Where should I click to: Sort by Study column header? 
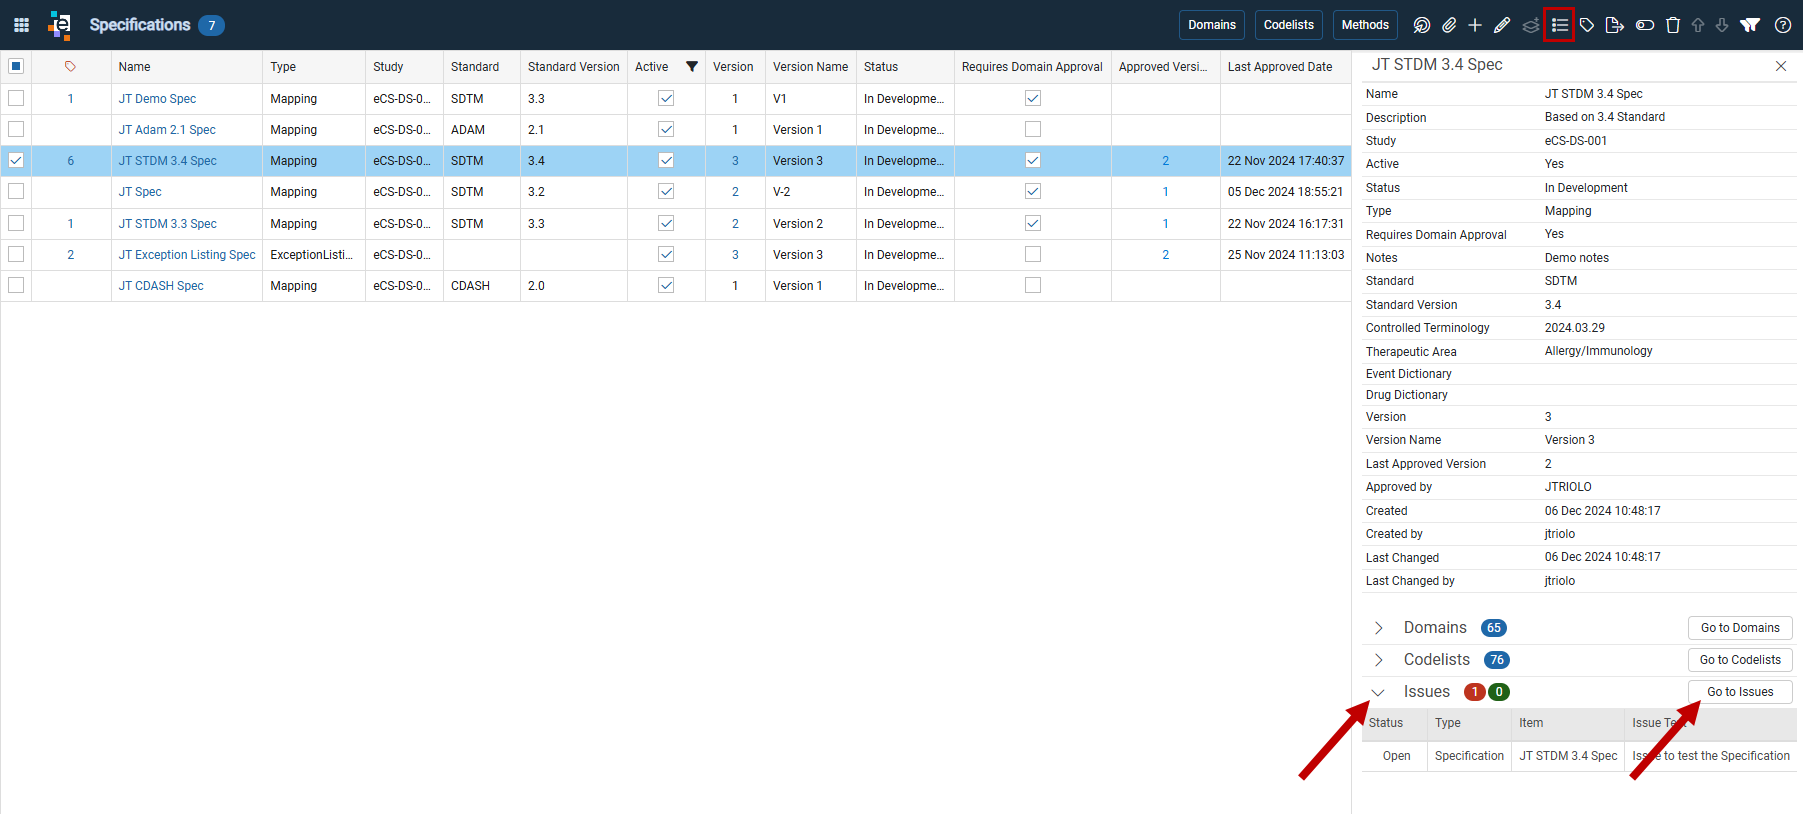388,67
